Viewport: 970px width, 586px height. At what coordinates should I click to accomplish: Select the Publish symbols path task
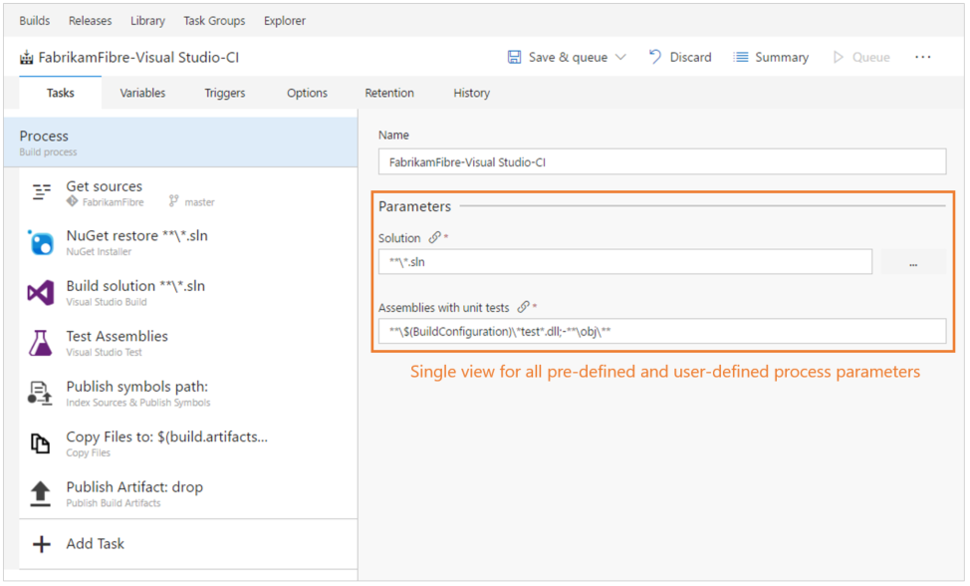click(188, 393)
